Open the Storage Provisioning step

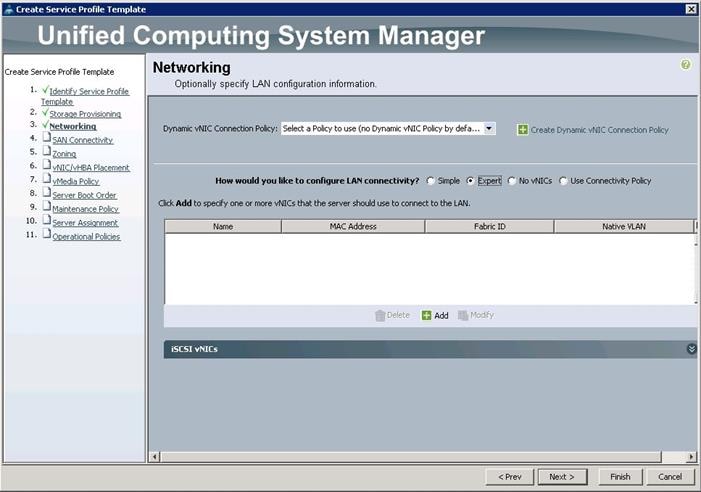tap(85, 114)
